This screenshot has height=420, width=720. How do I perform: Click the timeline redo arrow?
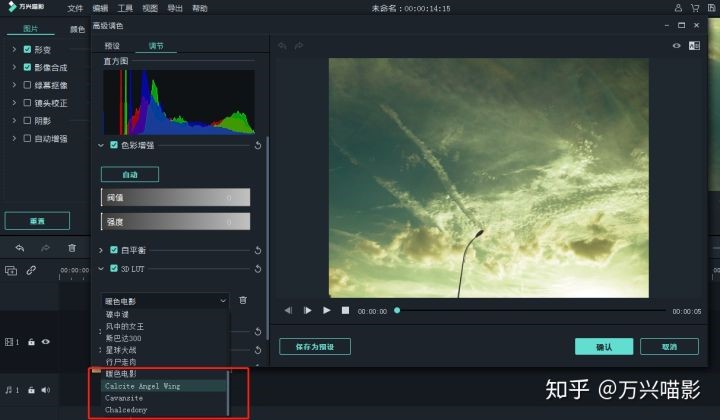pos(45,248)
